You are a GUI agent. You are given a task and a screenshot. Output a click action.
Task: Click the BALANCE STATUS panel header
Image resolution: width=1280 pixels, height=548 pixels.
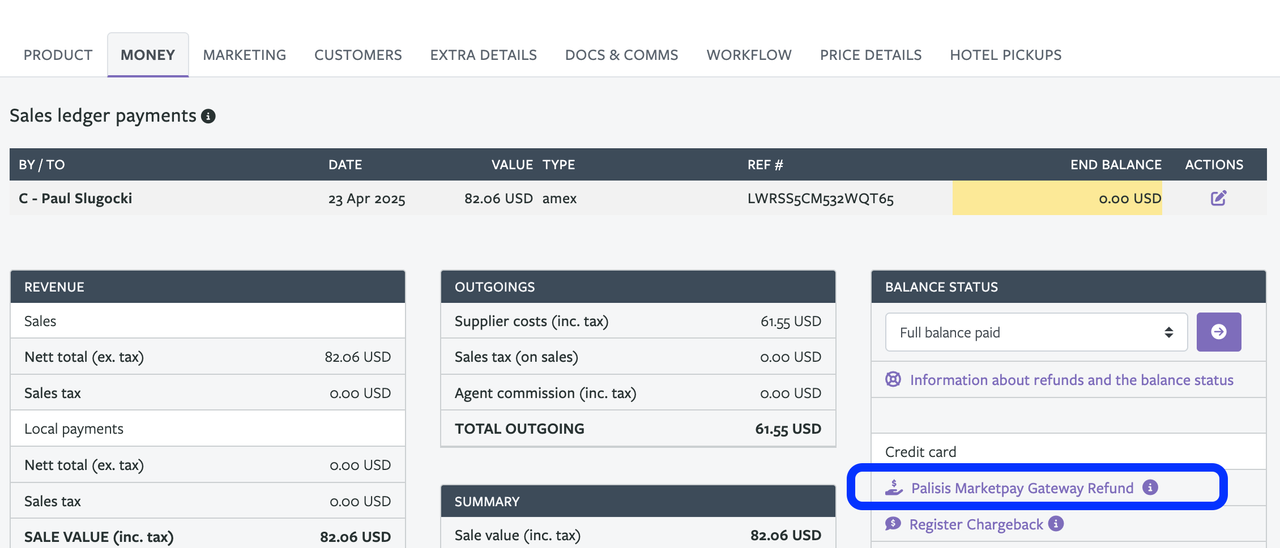1068,287
